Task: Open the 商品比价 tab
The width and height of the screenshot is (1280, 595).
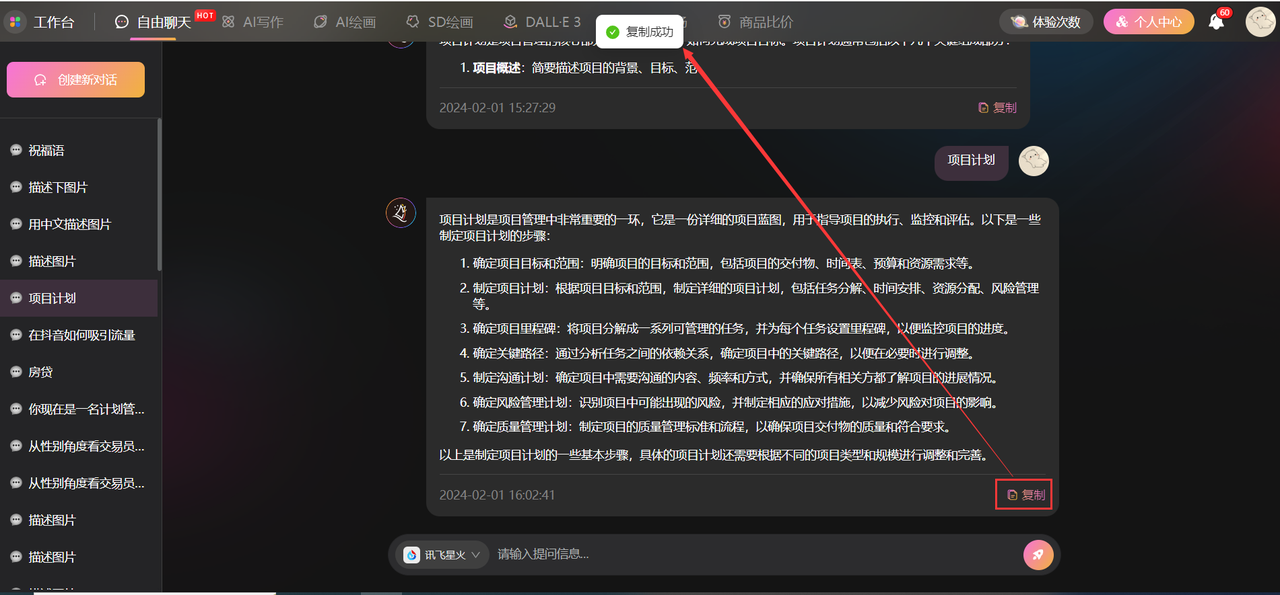Action: pyautogui.click(x=755, y=22)
